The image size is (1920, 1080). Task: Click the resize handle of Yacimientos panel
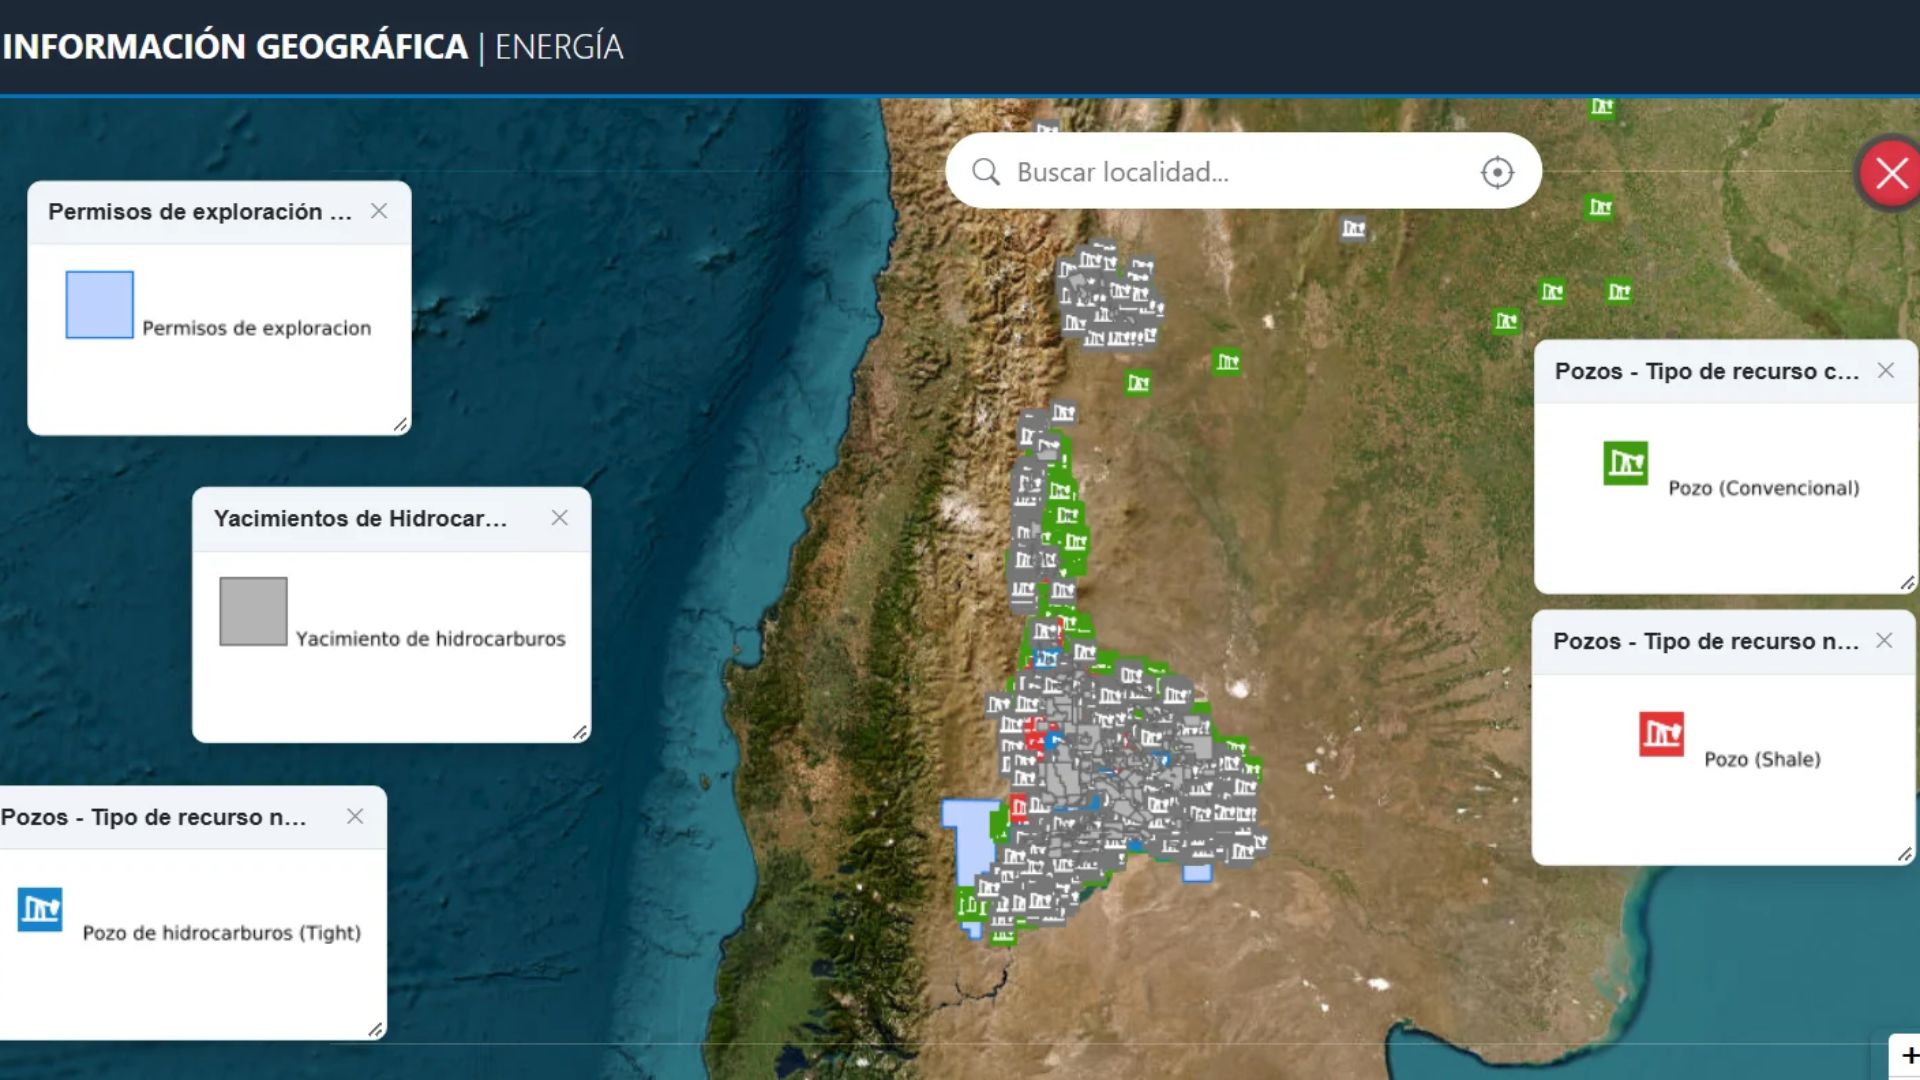click(580, 732)
